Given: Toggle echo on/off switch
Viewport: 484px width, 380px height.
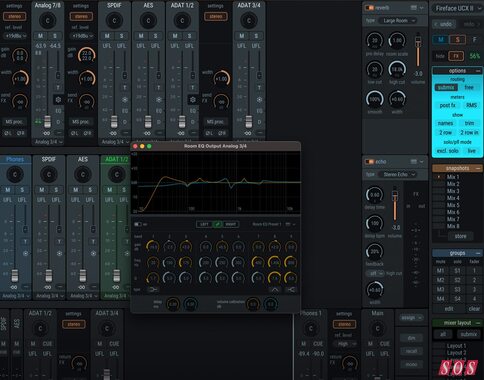Looking at the screenshot, I should [x=369, y=162].
